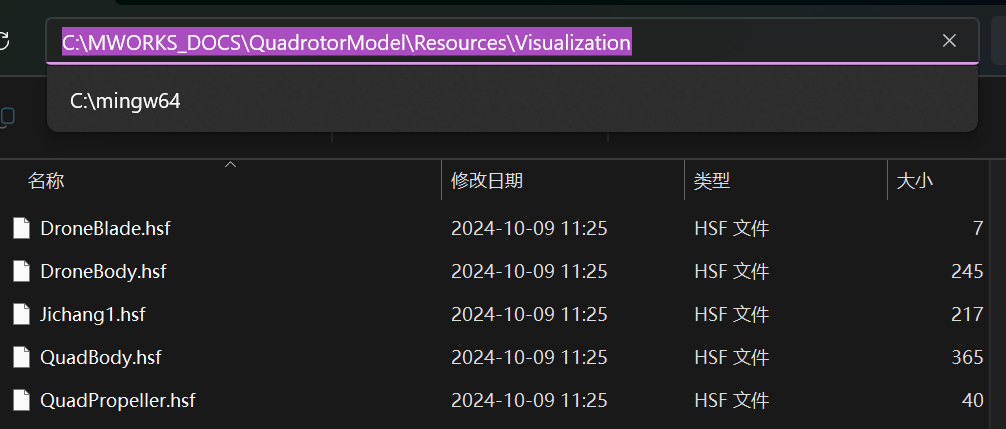The width and height of the screenshot is (1006, 429).
Task: Click the modified date of QuadBody.hsf
Action: 529,357
